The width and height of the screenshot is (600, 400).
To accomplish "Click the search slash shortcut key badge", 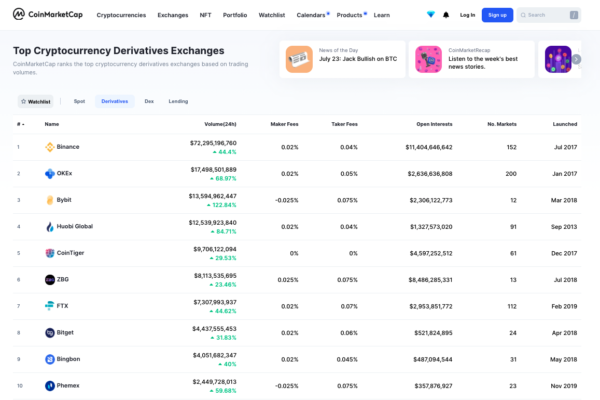I will pyautogui.click(x=574, y=15).
